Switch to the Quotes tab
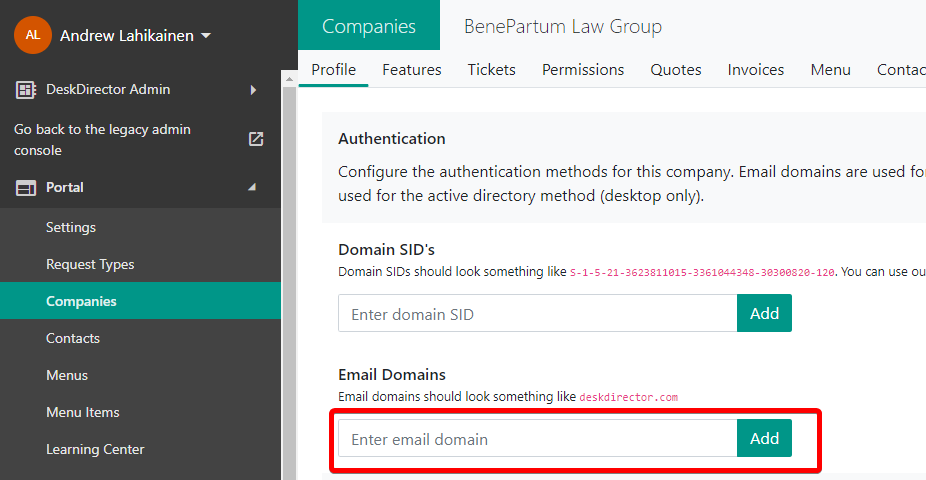Viewport: 926px width, 480px height. [x=676, y=70]
